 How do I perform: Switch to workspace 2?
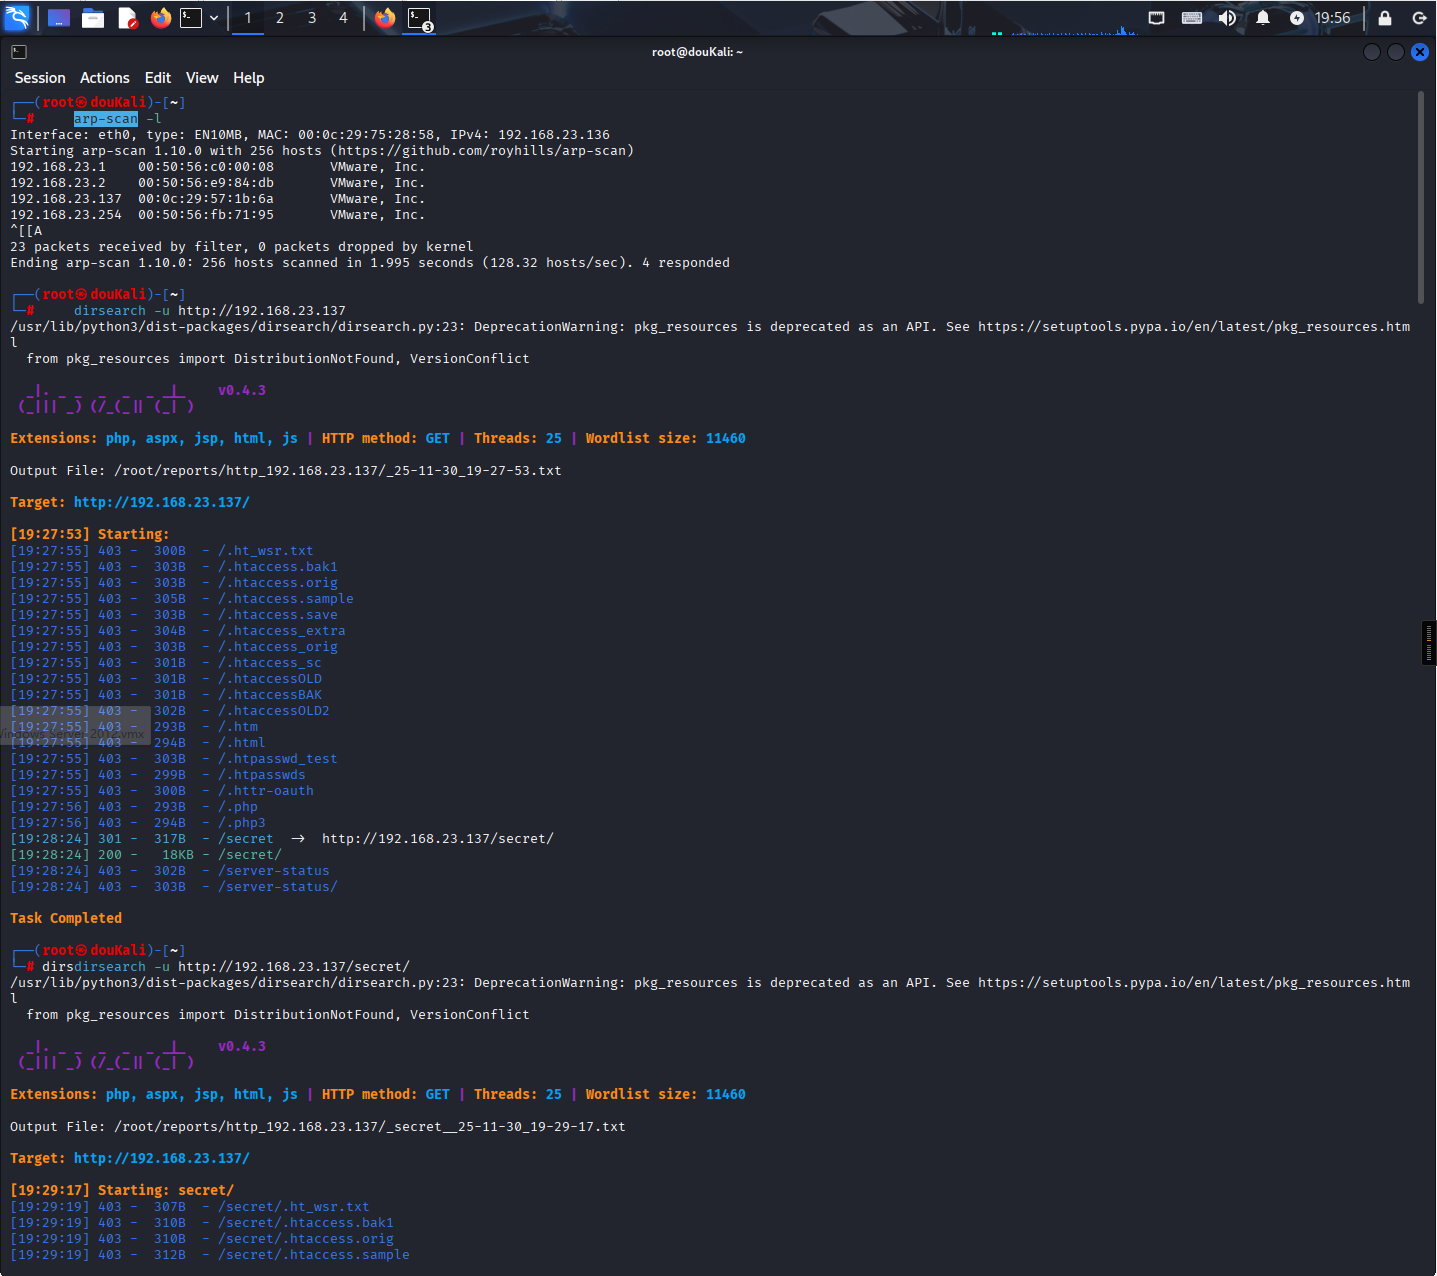pyautogui.click(x=280, y=18)
